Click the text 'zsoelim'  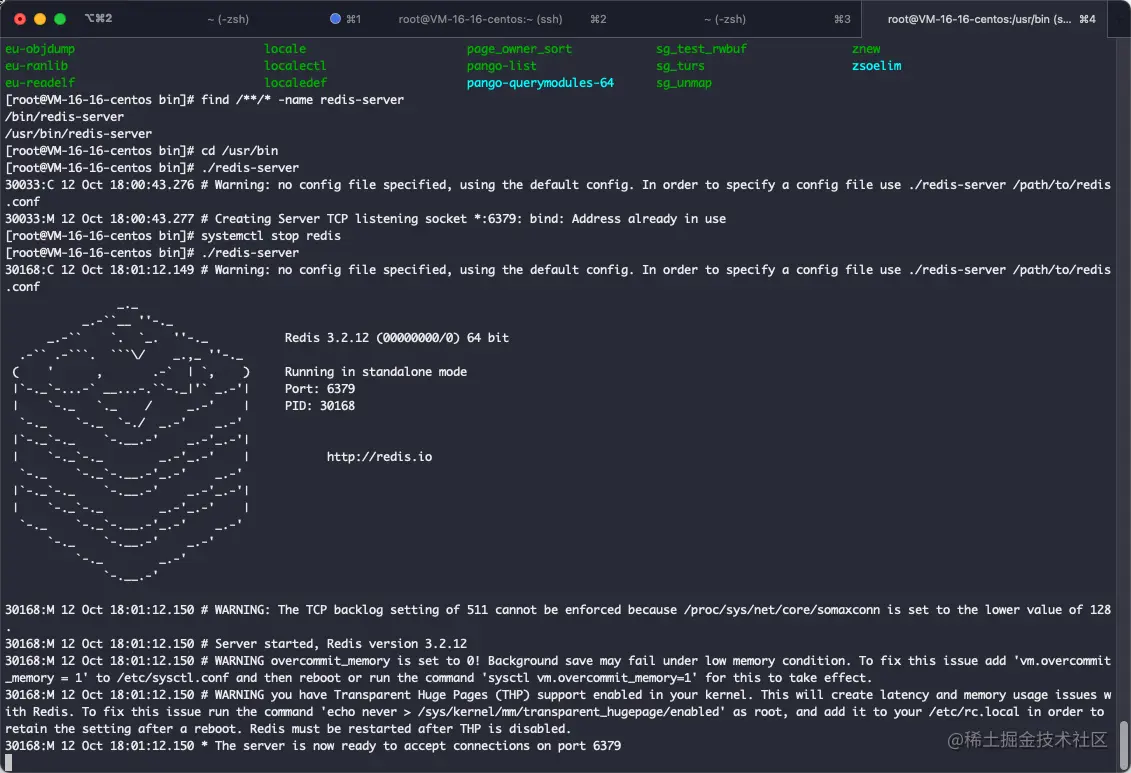click(876, 66)
